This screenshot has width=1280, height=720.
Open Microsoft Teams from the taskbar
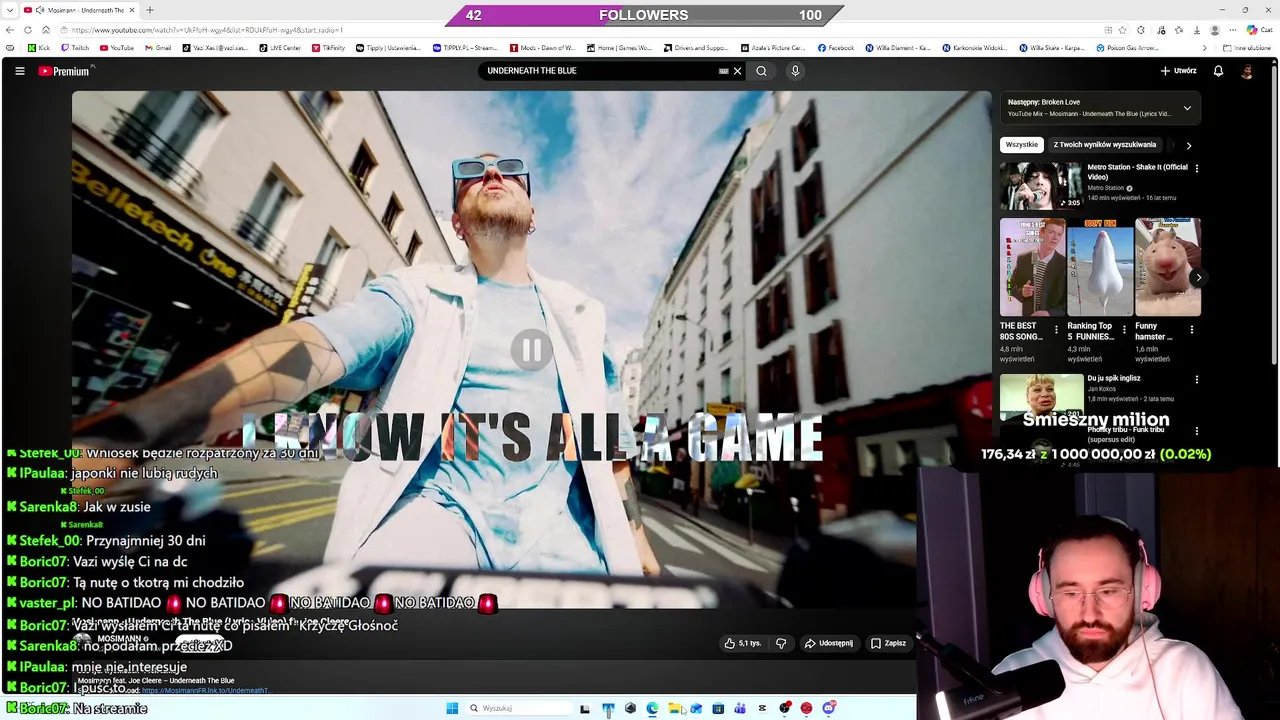[x=740, y=708]
